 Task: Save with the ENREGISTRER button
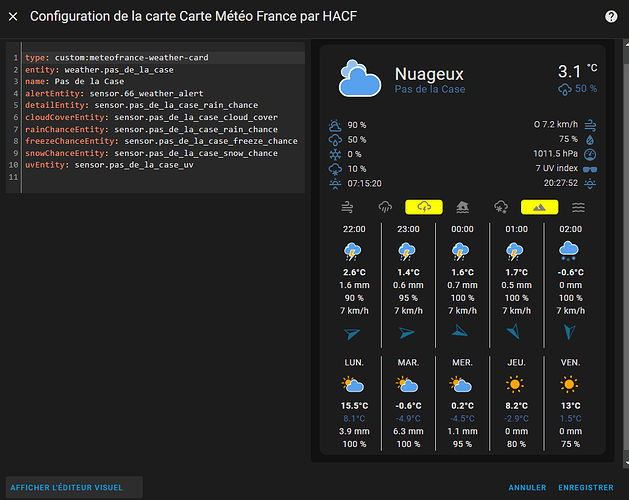(586, 488)
